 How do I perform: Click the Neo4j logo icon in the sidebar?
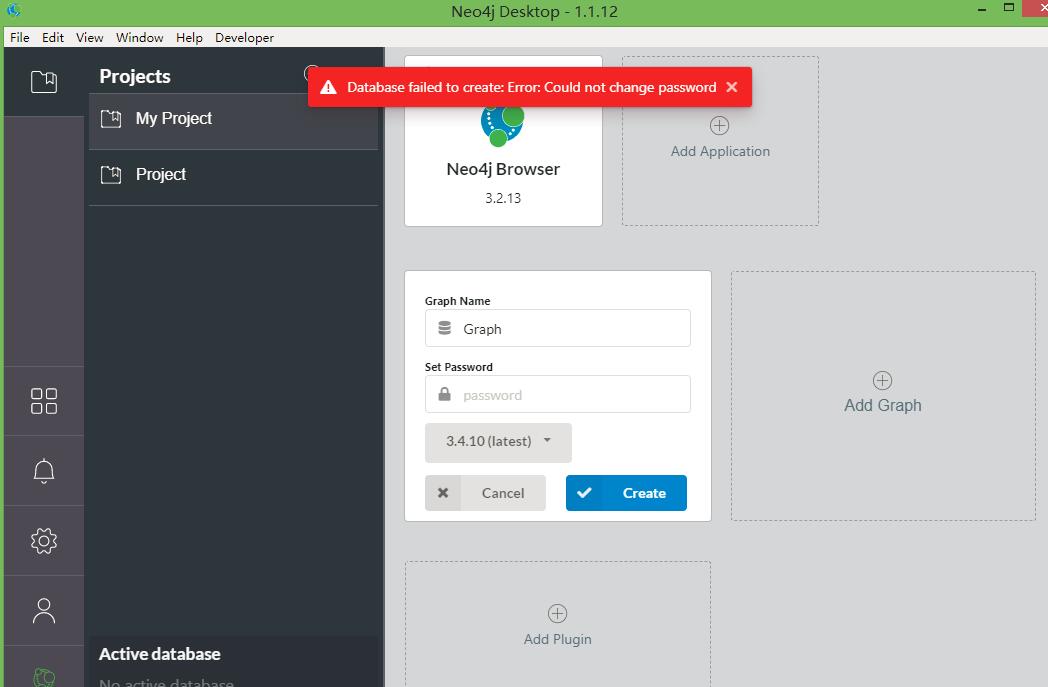click(44, 677)
